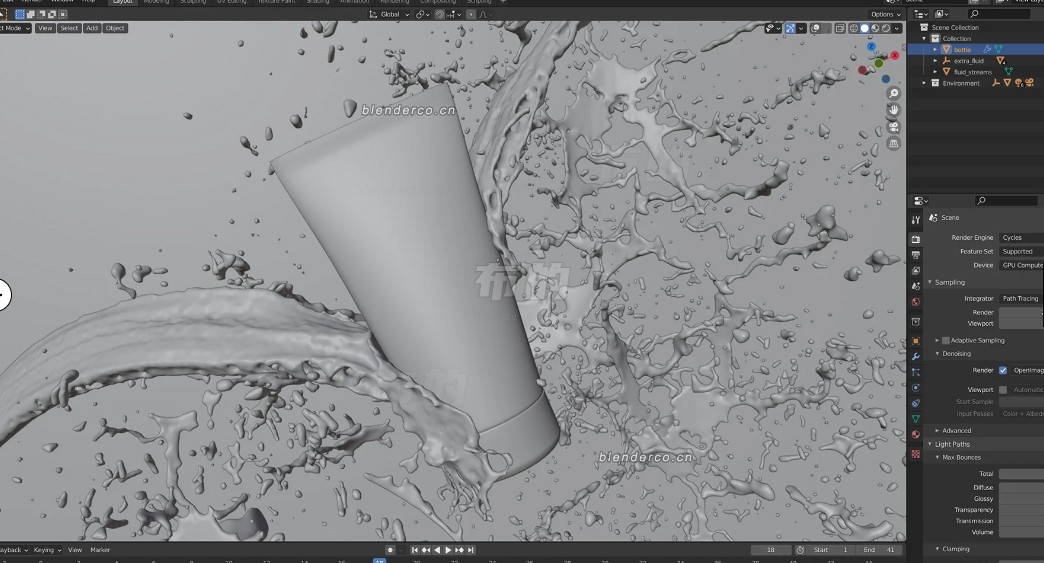Open the viewport Options dropdown
1044x563 pixels.
pyautogui.click(x=886, y=14)
